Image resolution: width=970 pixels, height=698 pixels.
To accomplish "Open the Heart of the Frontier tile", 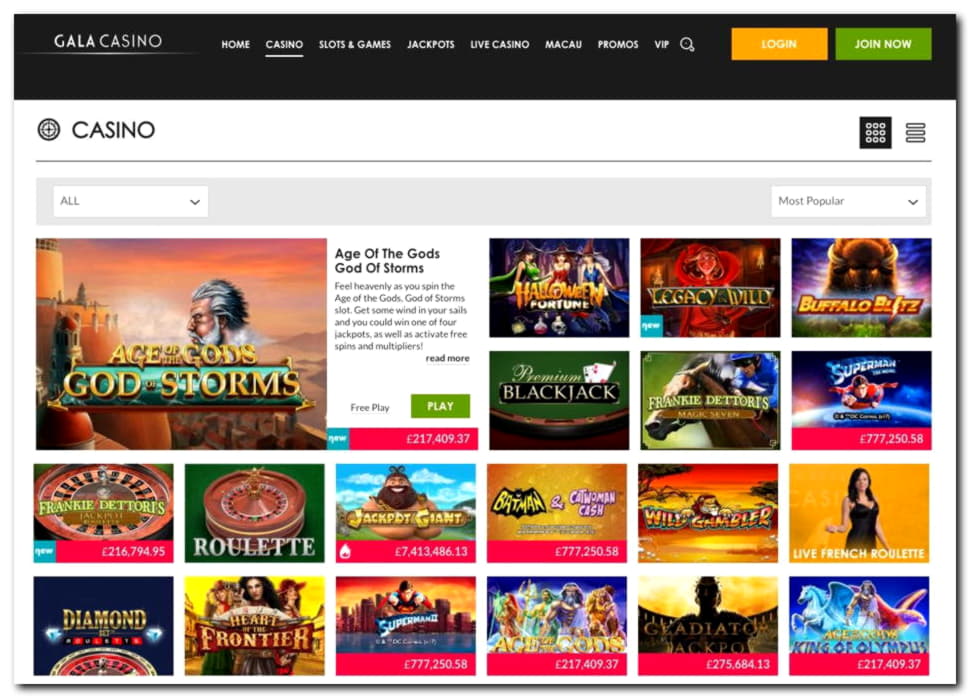I will (254, 626).
